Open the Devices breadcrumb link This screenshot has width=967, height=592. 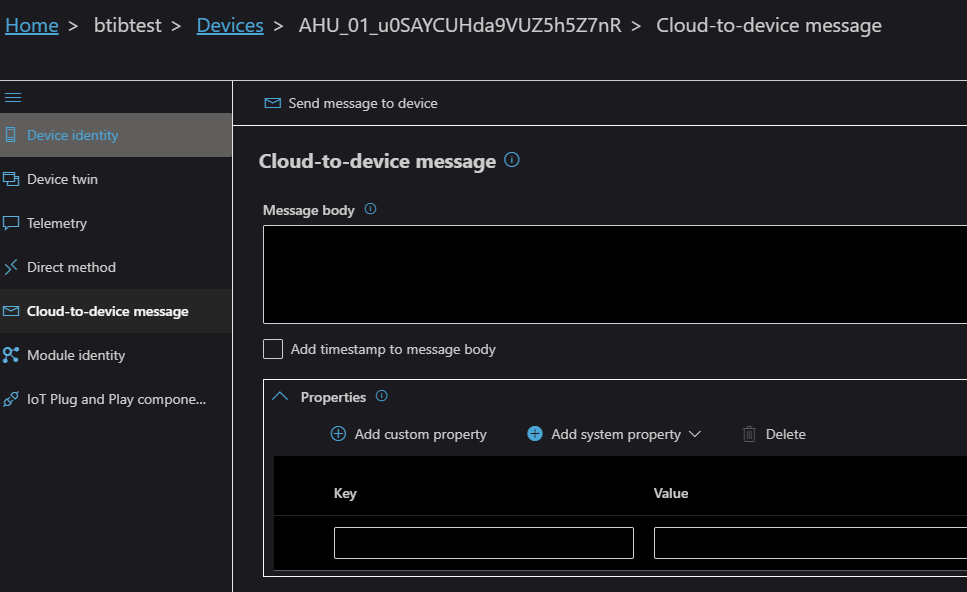tap(230, 25)
